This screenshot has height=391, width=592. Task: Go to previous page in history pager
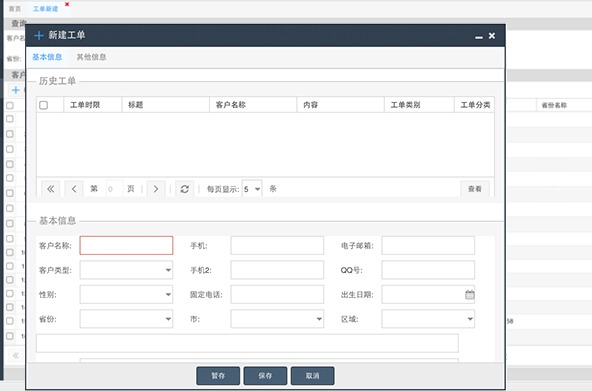(74, 189)
